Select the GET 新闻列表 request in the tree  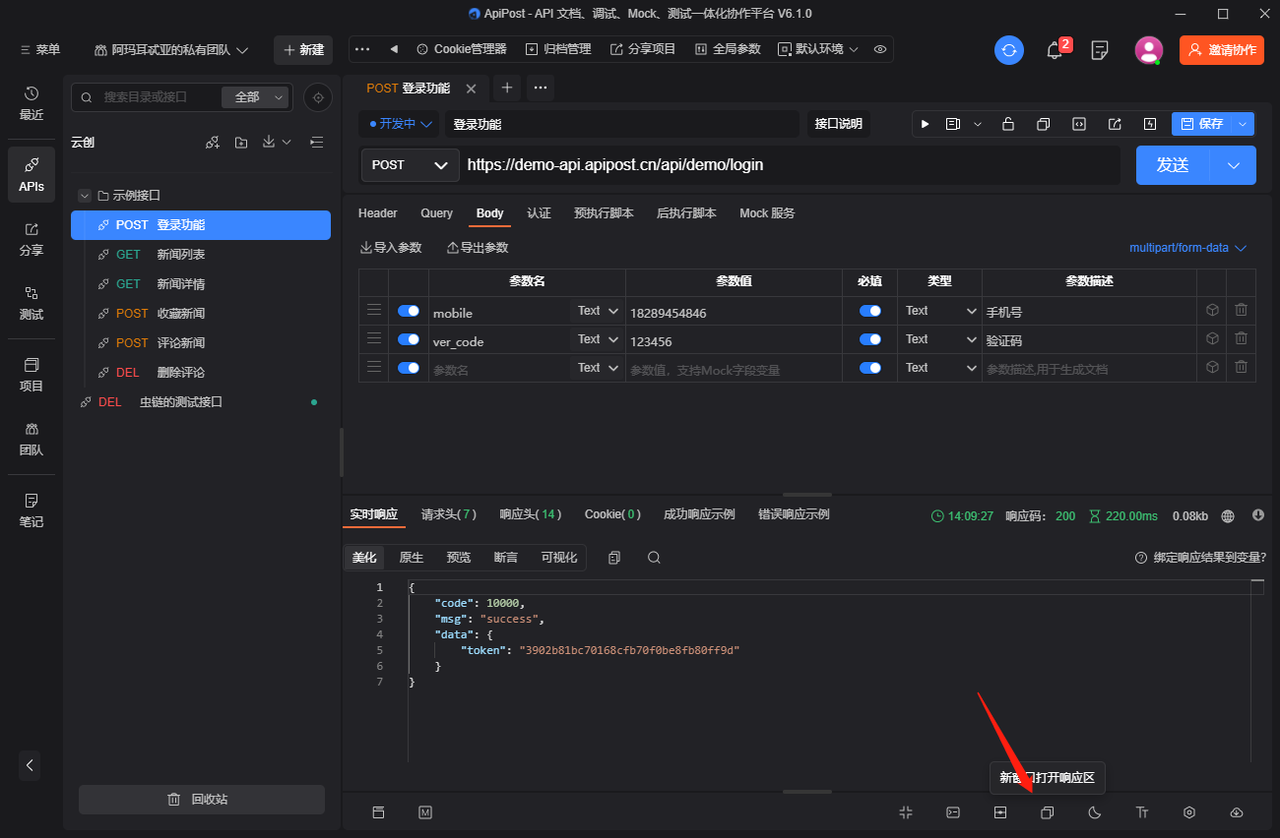pos(200,255)
